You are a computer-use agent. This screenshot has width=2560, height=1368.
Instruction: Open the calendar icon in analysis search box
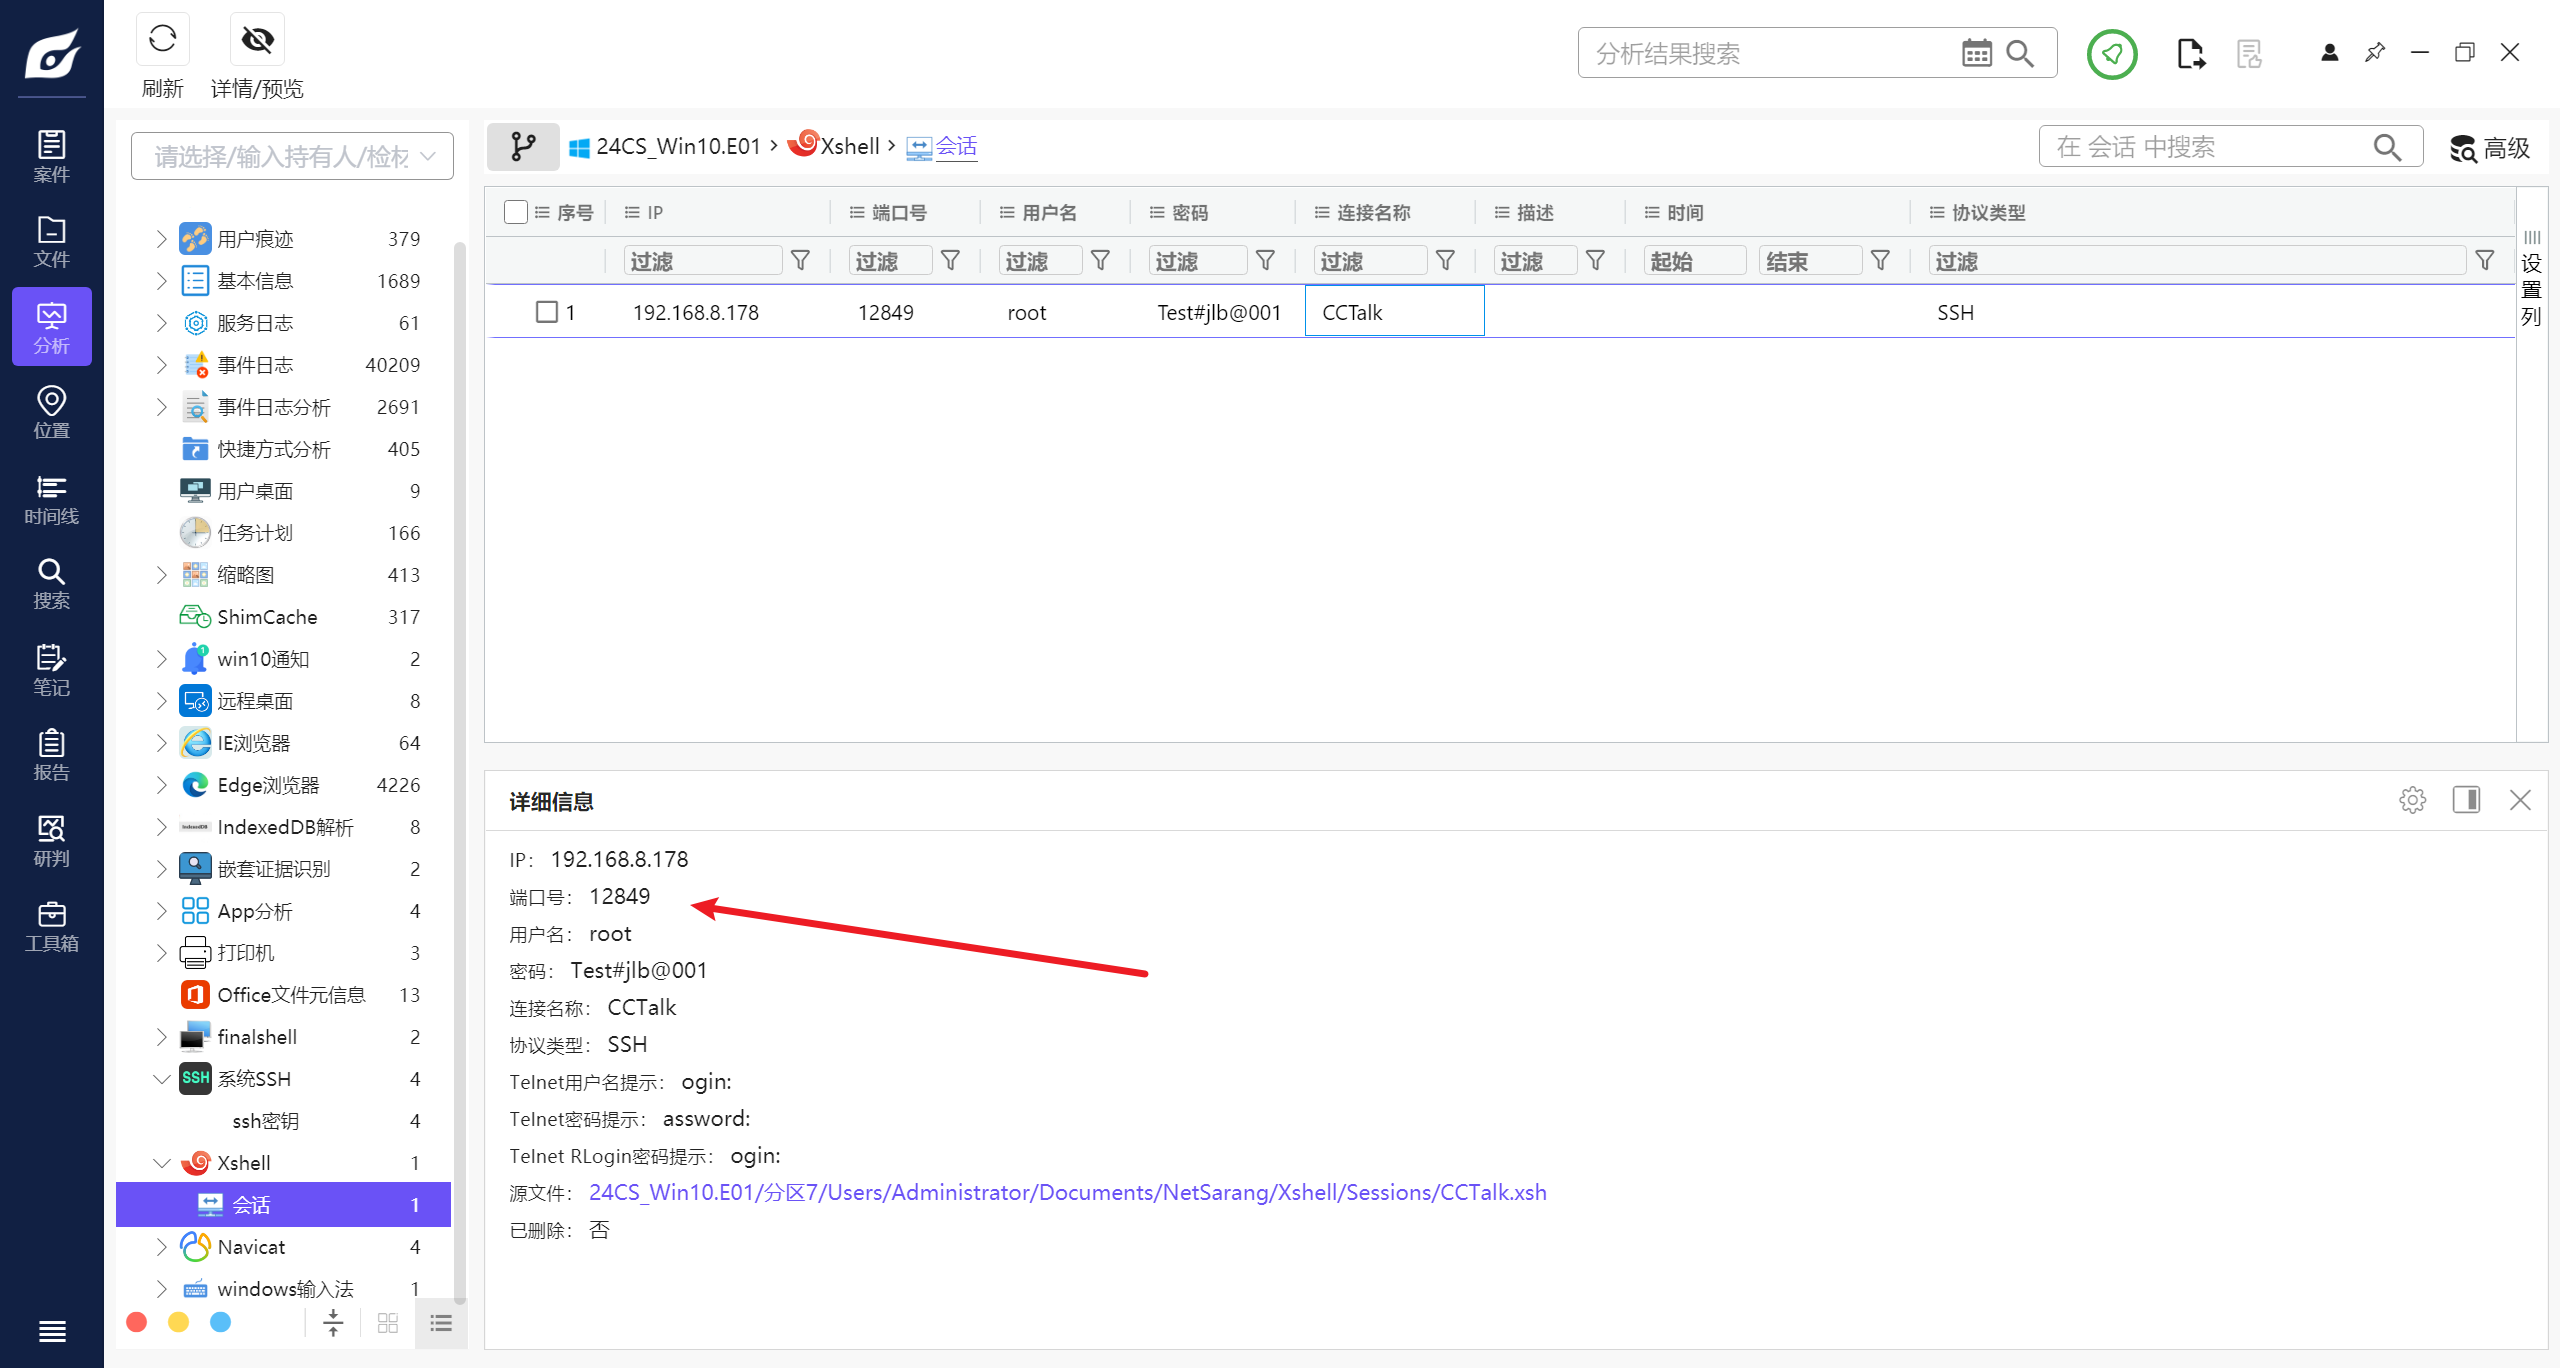(x=1976, y=53)
